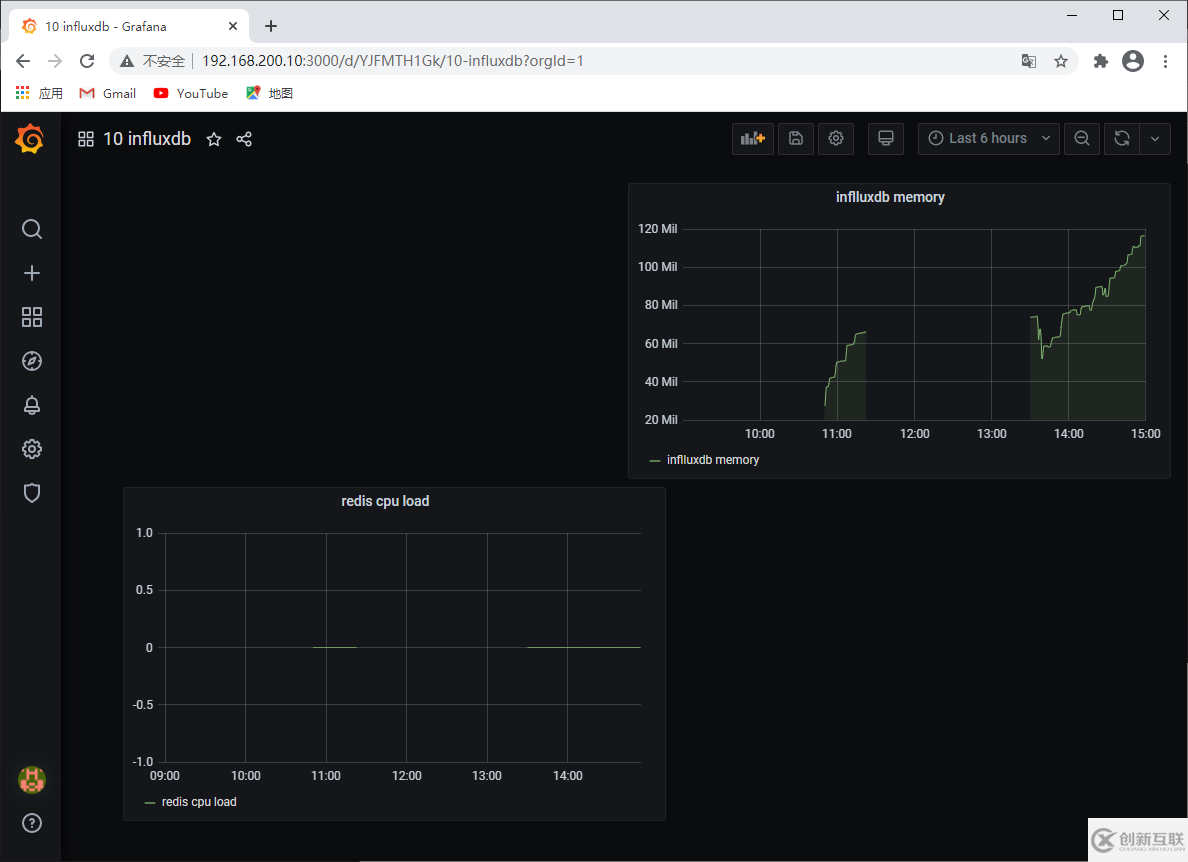Expand the Last 6 hours time picker

[987, 139]
